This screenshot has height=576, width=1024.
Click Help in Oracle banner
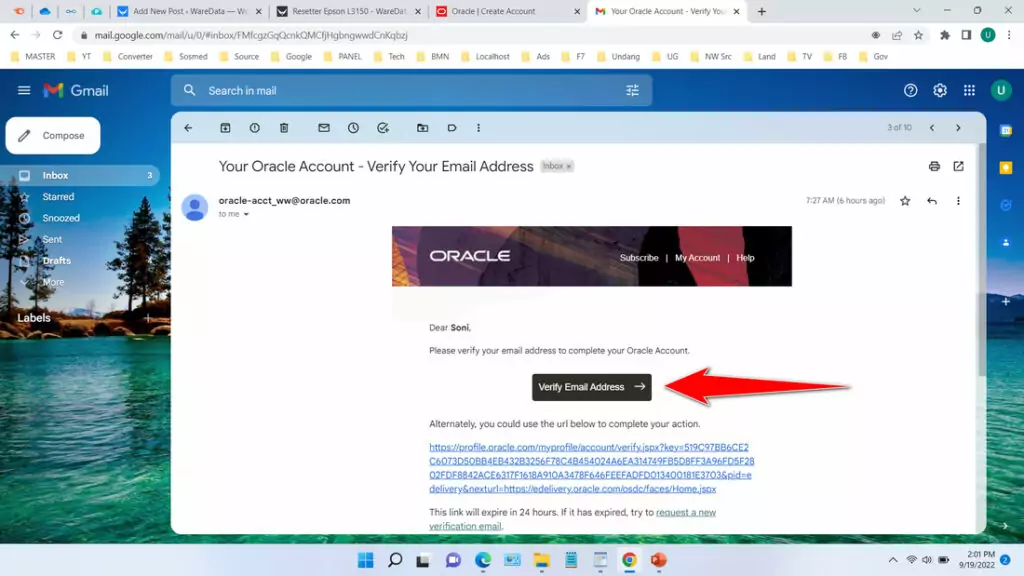(x=745, y=257)
